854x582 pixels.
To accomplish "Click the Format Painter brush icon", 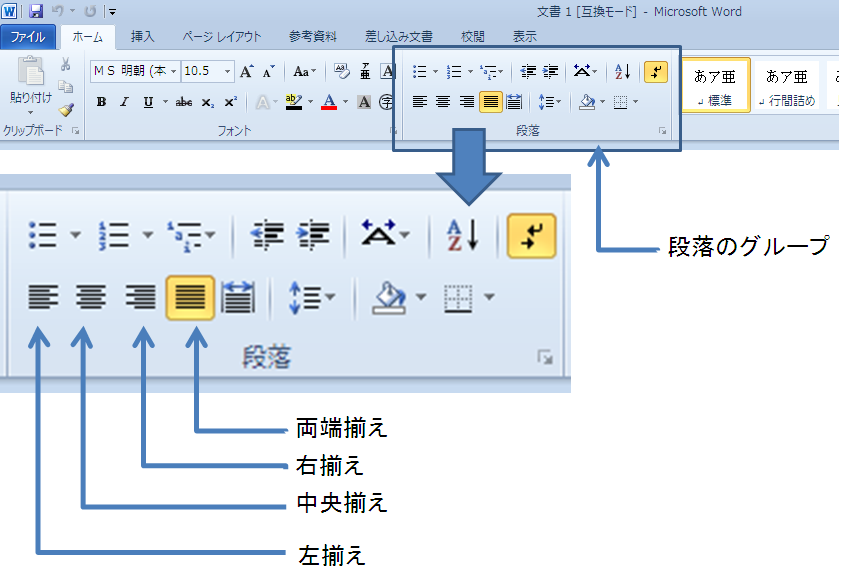I will (x=66, y=111).
